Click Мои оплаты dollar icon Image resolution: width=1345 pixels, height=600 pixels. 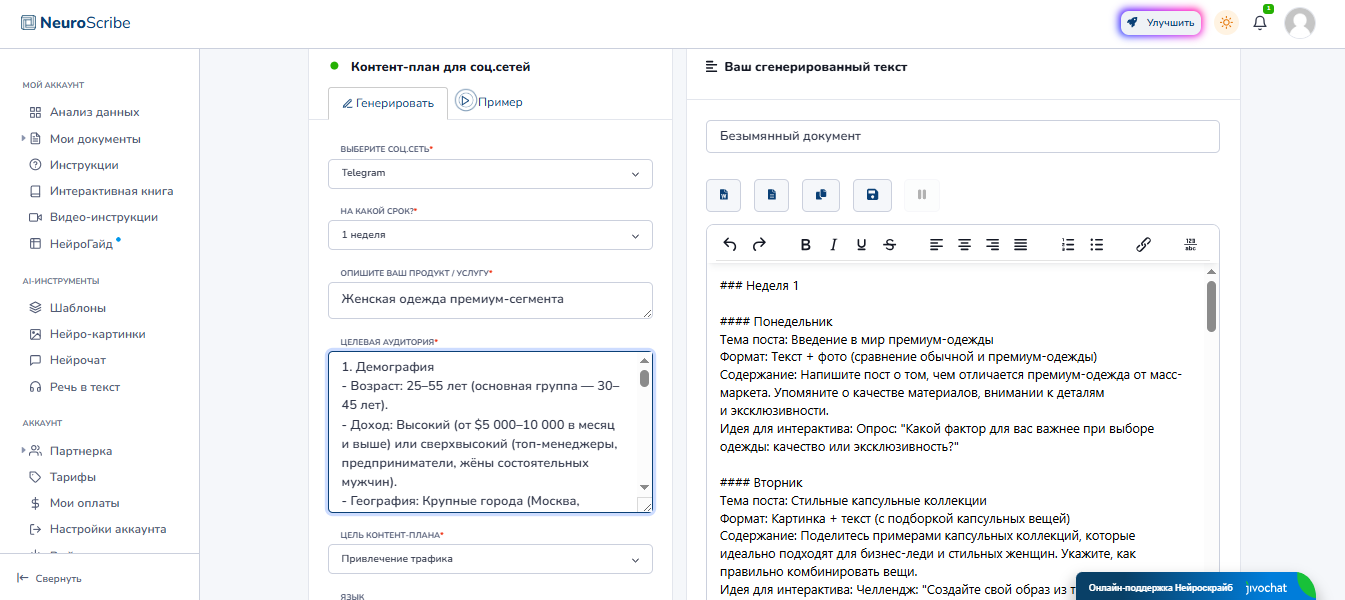35,503
